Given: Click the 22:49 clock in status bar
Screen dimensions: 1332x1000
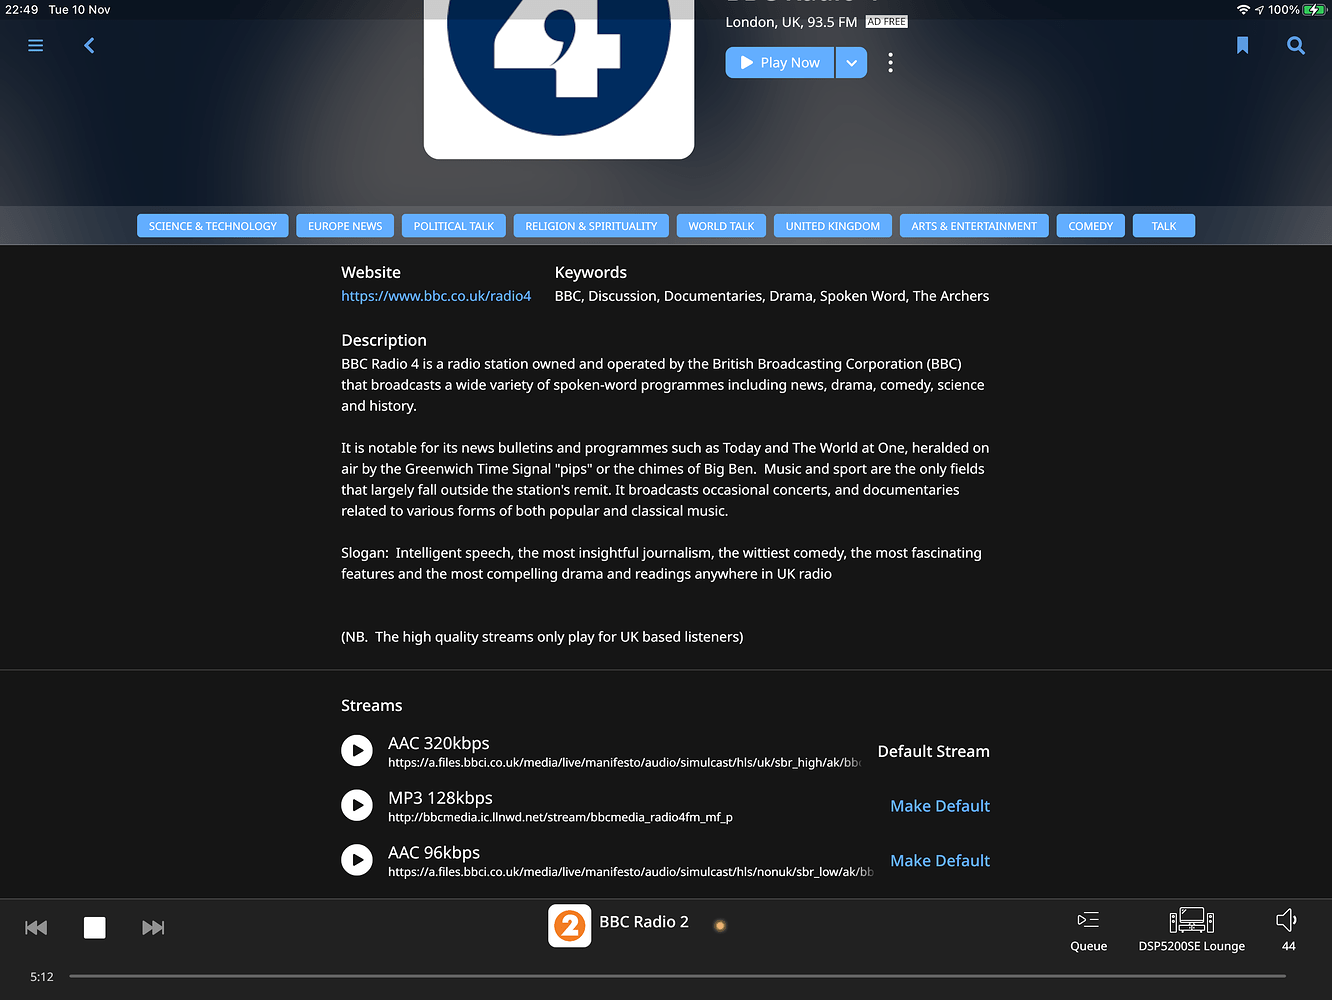Looking at the screenshot, I should pyautogui.click(x=22, y=10).
